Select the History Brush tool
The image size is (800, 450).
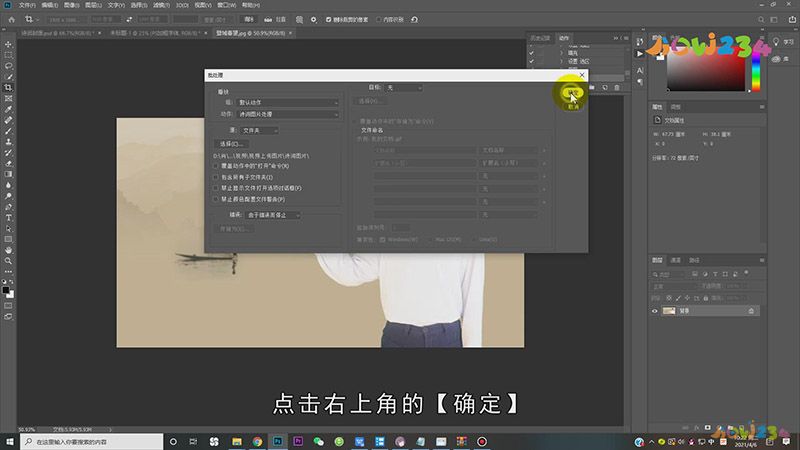coord(8,153)
